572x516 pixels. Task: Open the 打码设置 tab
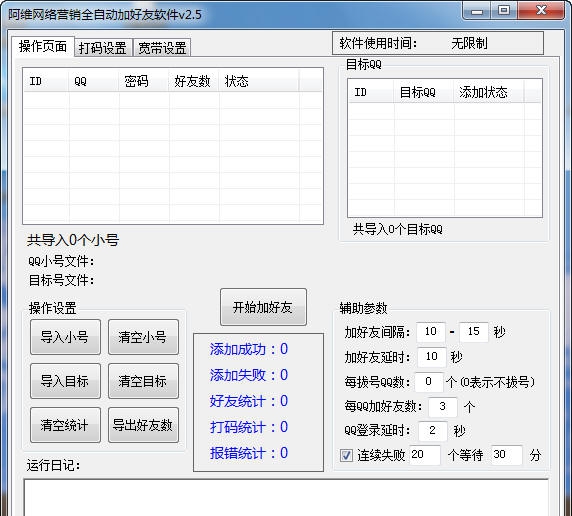coord(103,48)
